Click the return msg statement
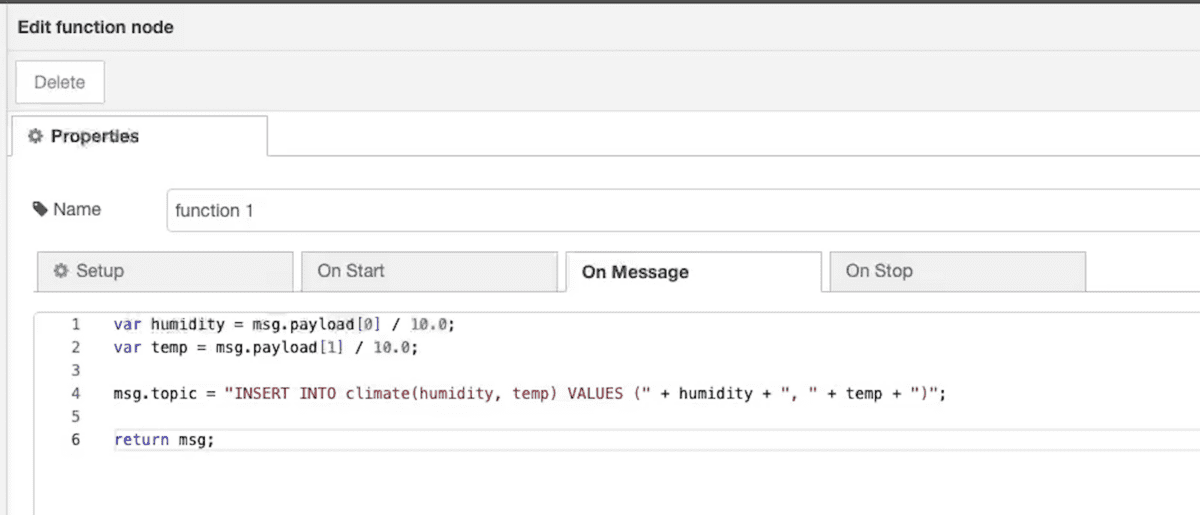 click(164, 440)
